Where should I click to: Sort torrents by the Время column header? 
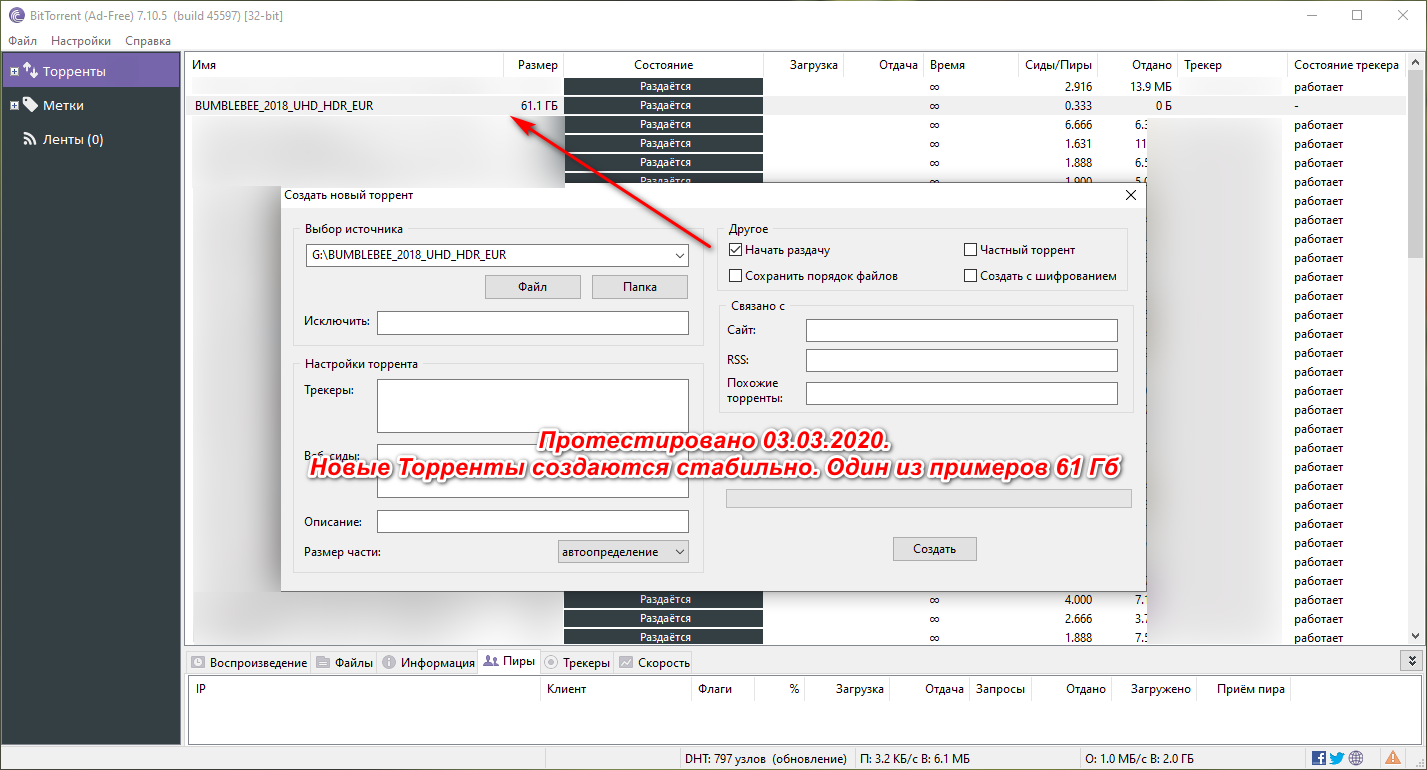[970, 65]
